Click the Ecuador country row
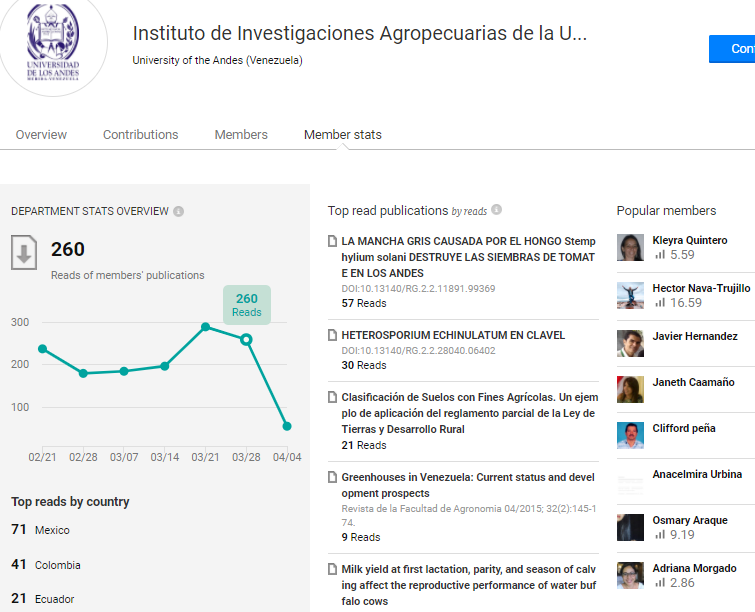This screenshot has height=612, width=755. click(x=43, y=599)
